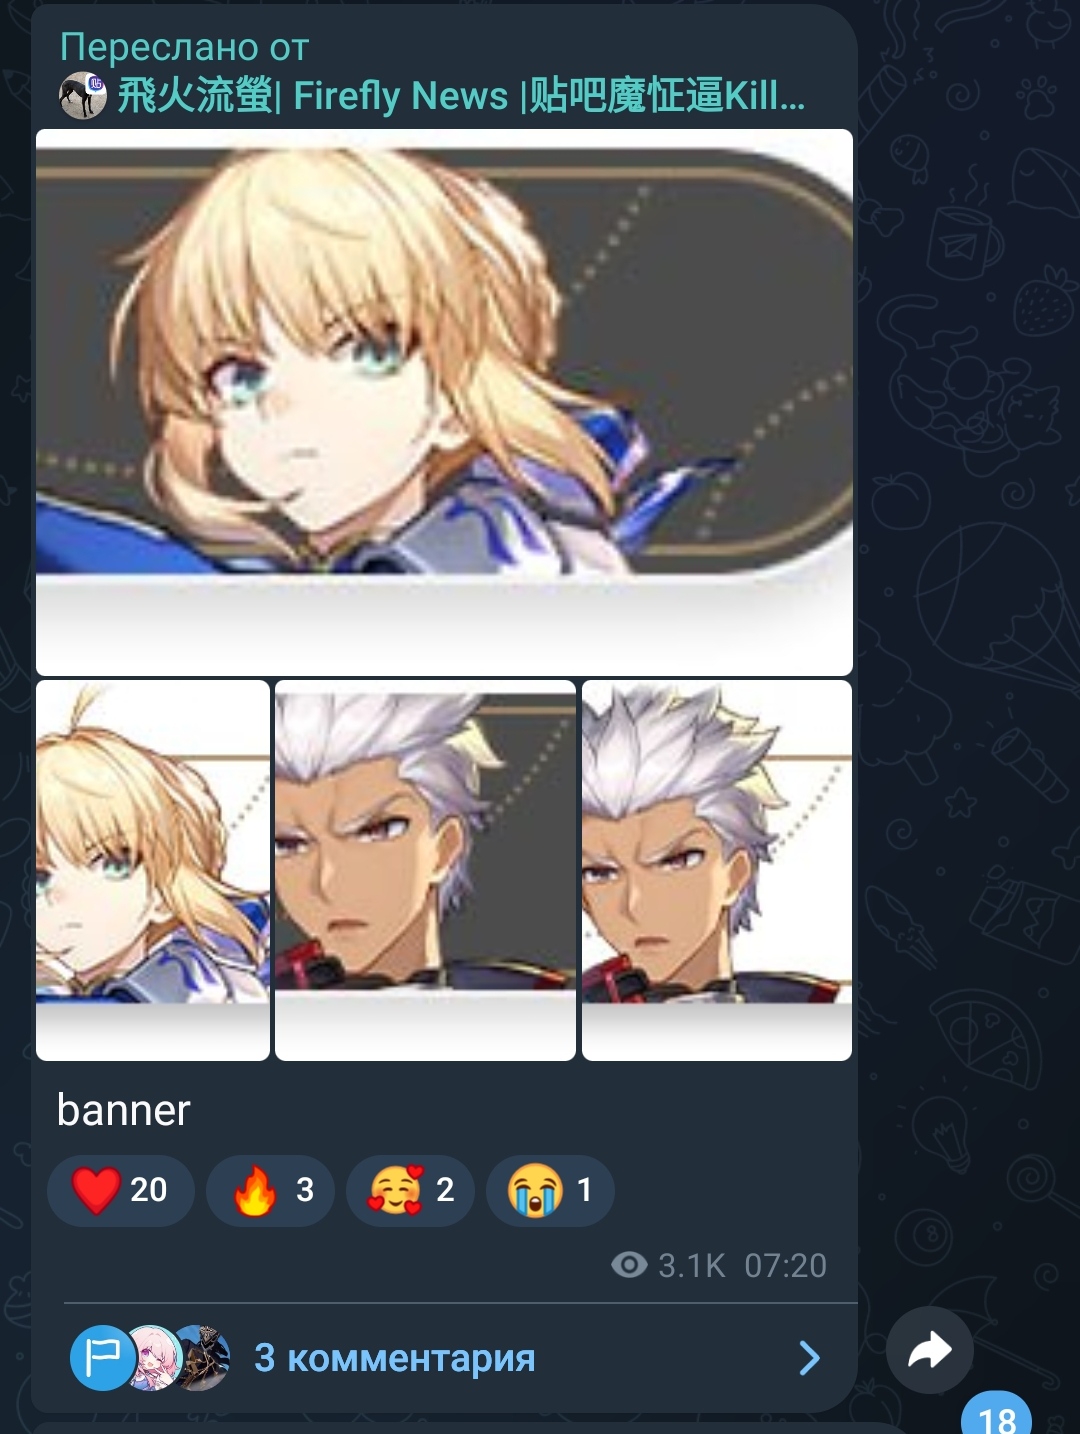Screen dimensions: 1080x1434
Task: Toggle the smiling hearts face reaction
Action: pos(410,1190)
